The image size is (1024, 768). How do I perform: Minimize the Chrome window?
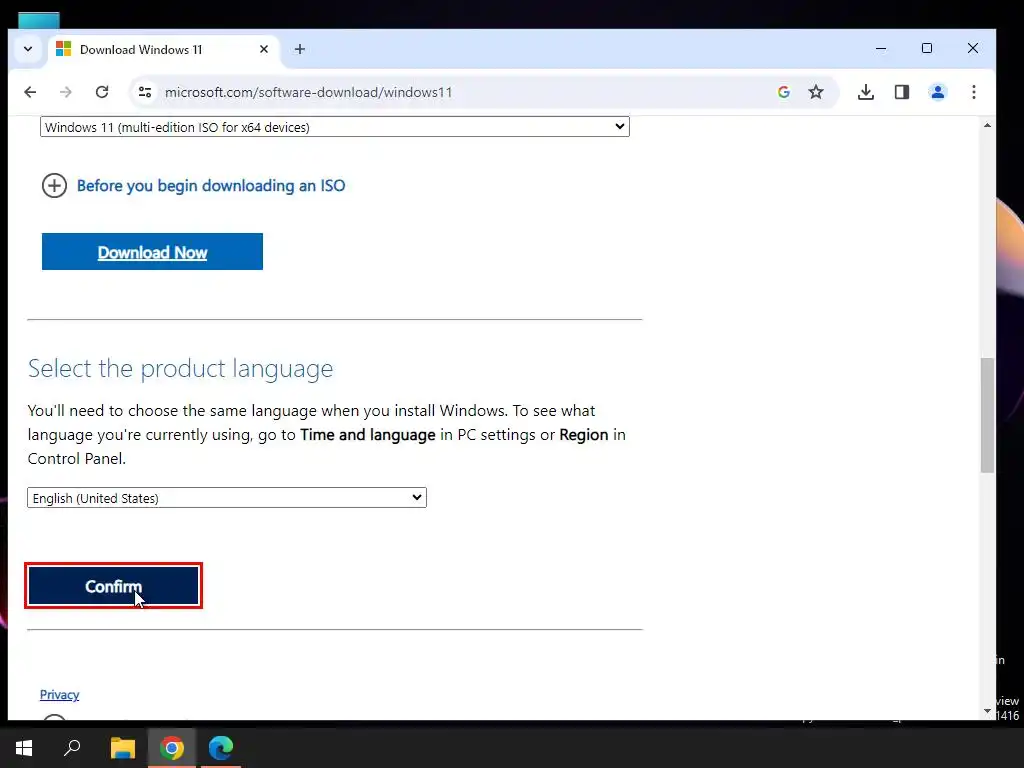pos(881,48)
